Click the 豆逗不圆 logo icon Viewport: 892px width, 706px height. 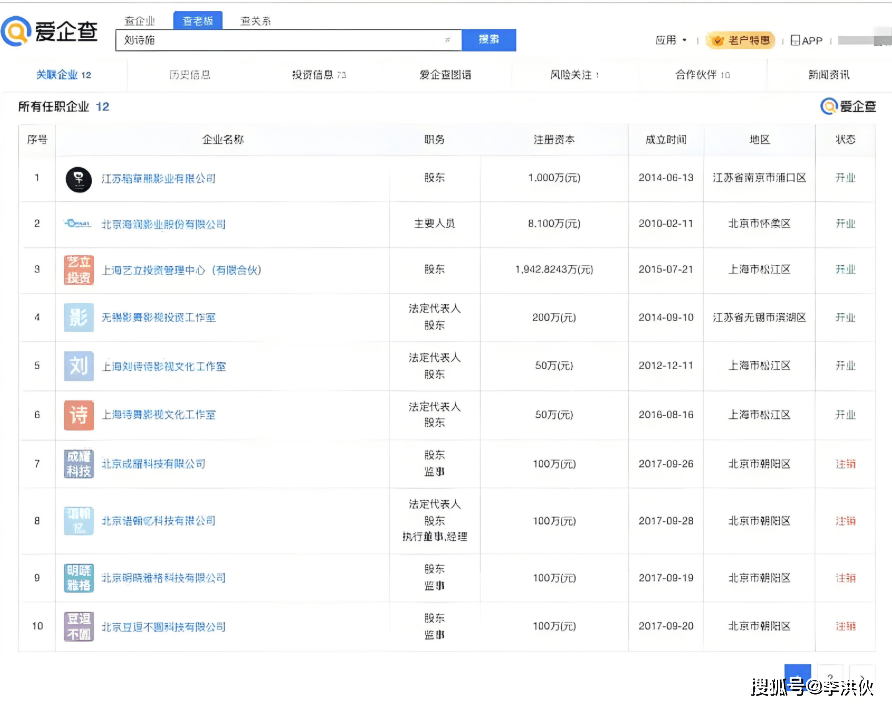(79, 626)
